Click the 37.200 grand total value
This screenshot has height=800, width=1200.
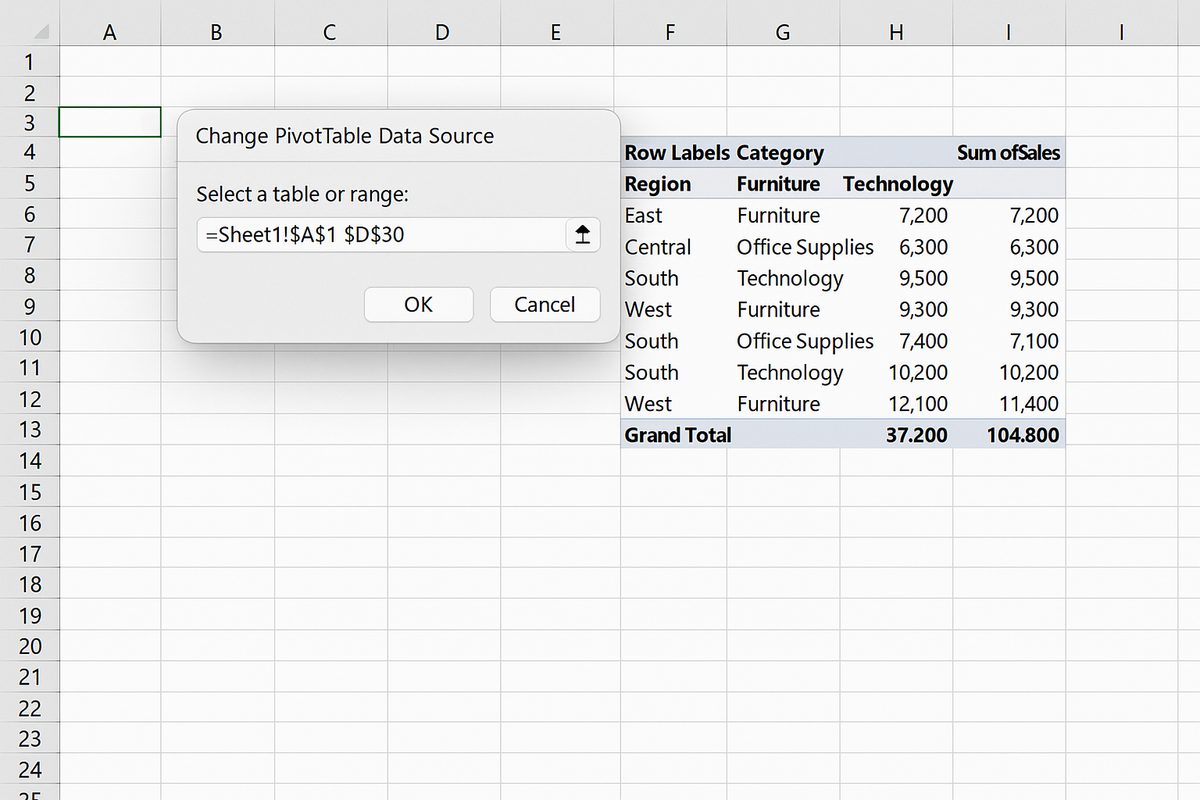[916, 435]
